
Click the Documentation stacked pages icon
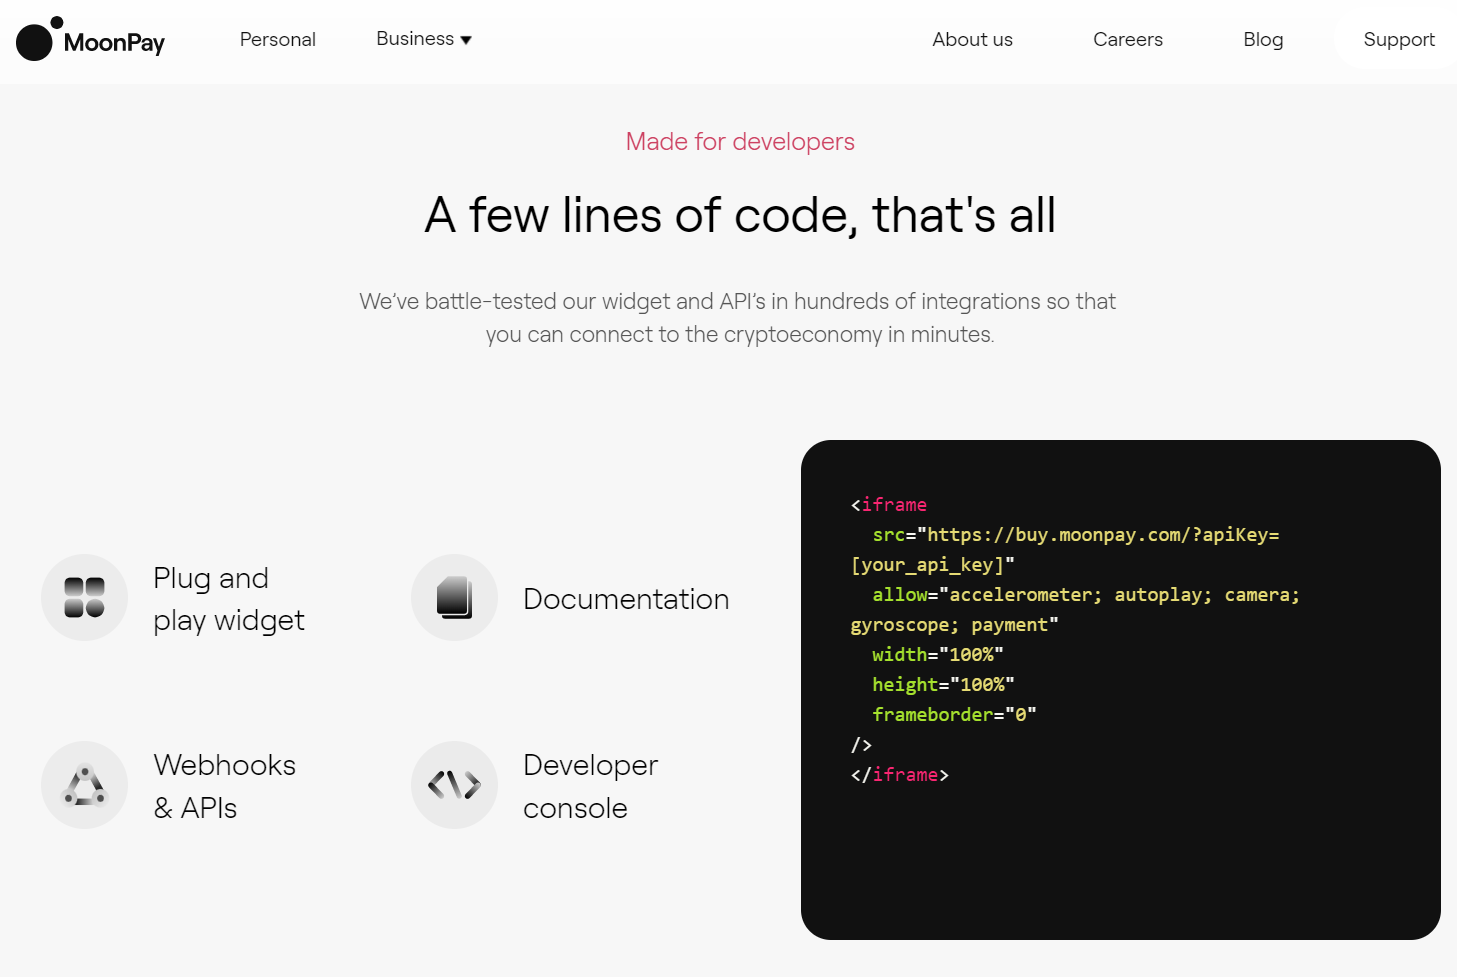454,597
